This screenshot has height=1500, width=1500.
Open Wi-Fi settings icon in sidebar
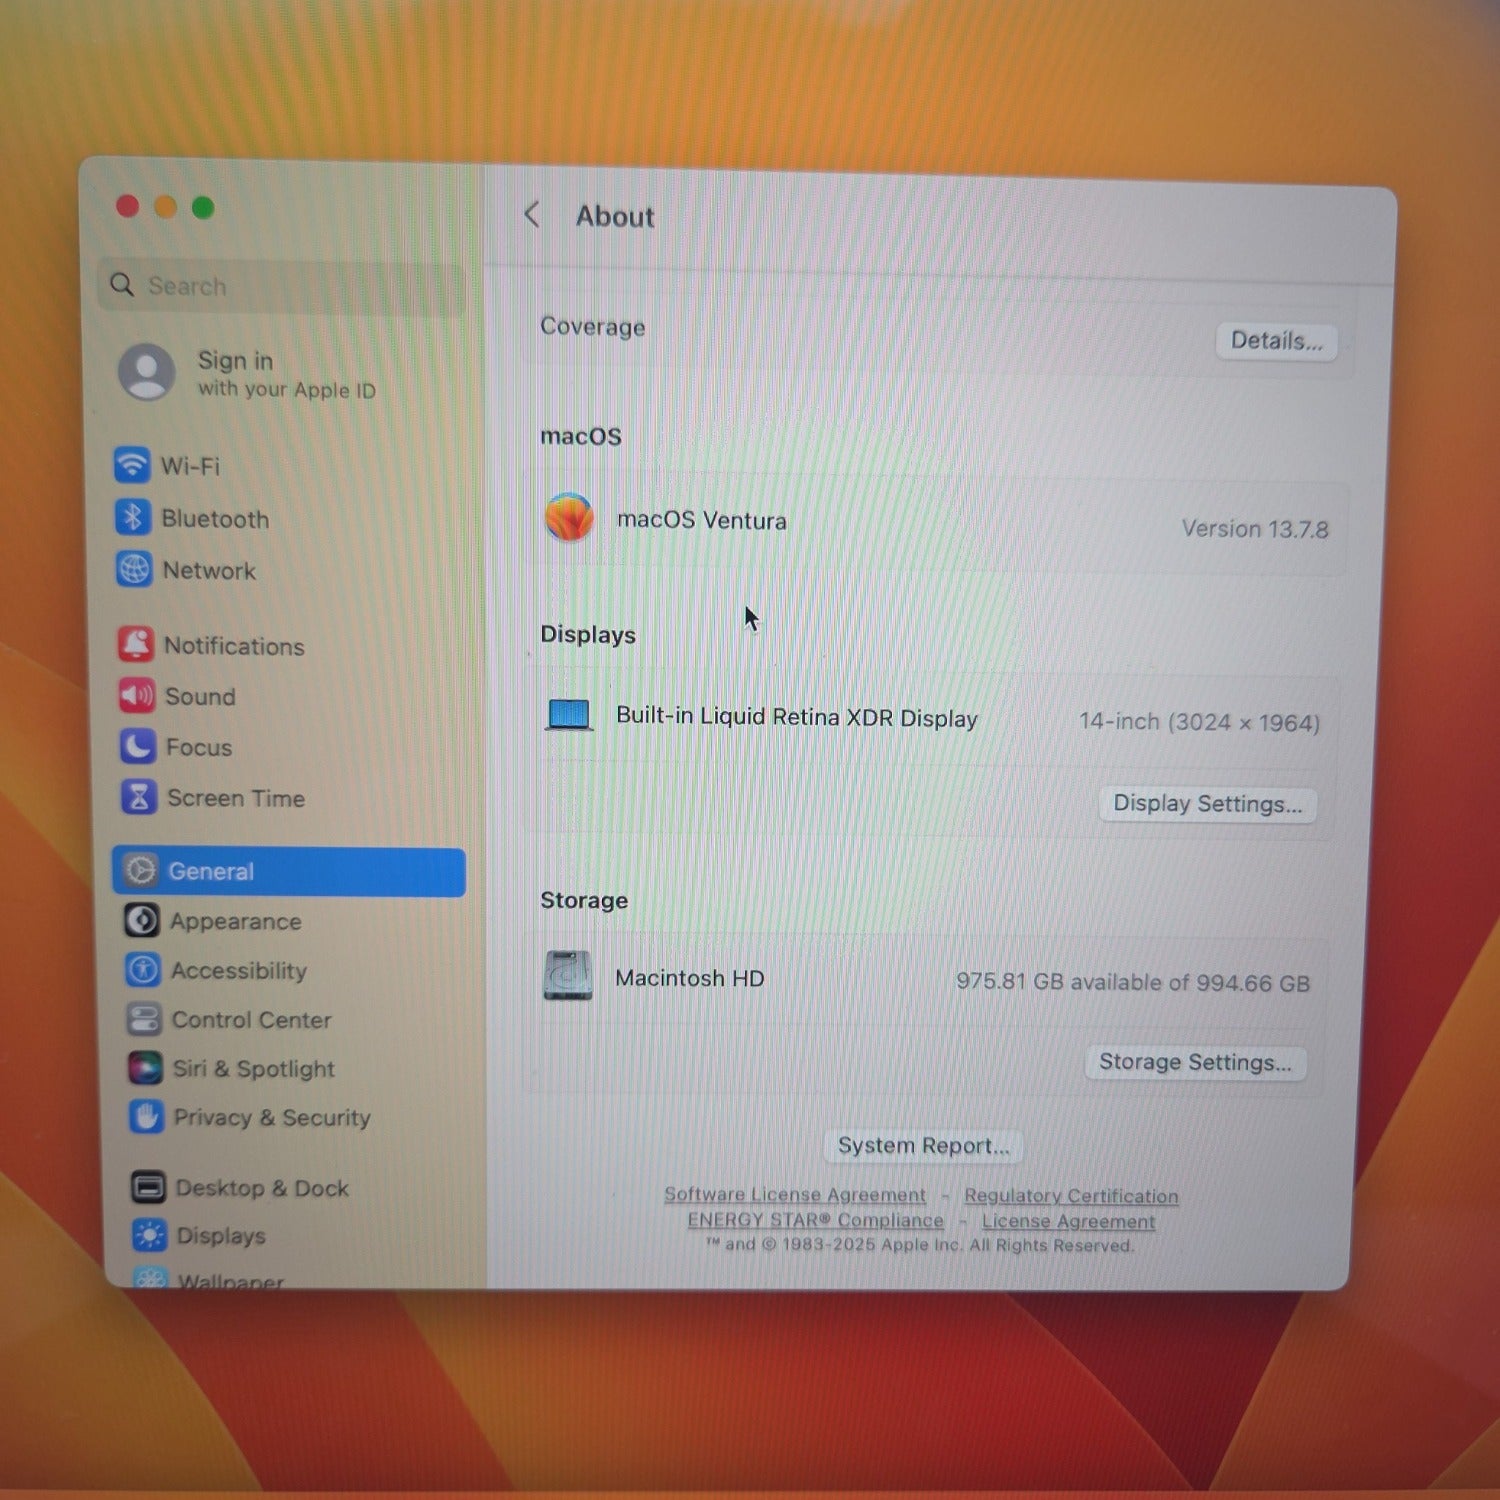pos(132,464)
